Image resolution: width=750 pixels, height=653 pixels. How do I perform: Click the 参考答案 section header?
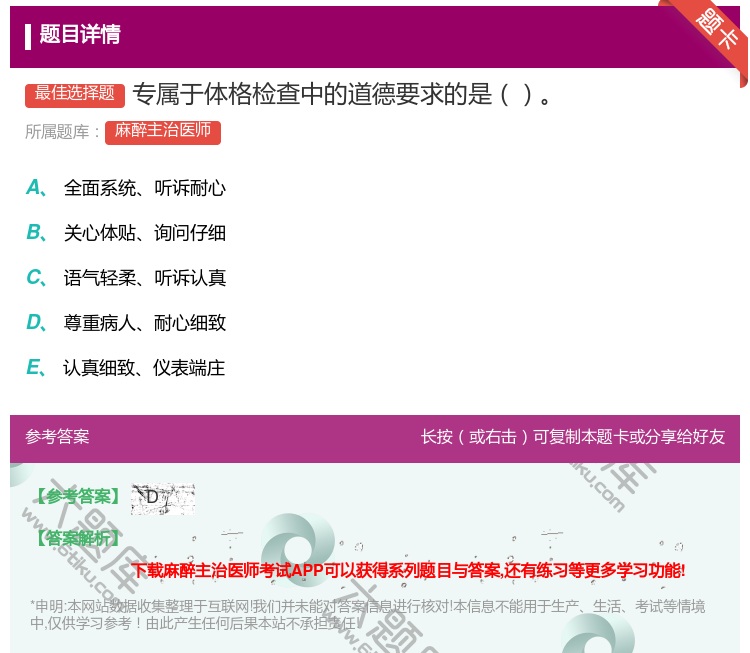point(58,437)
